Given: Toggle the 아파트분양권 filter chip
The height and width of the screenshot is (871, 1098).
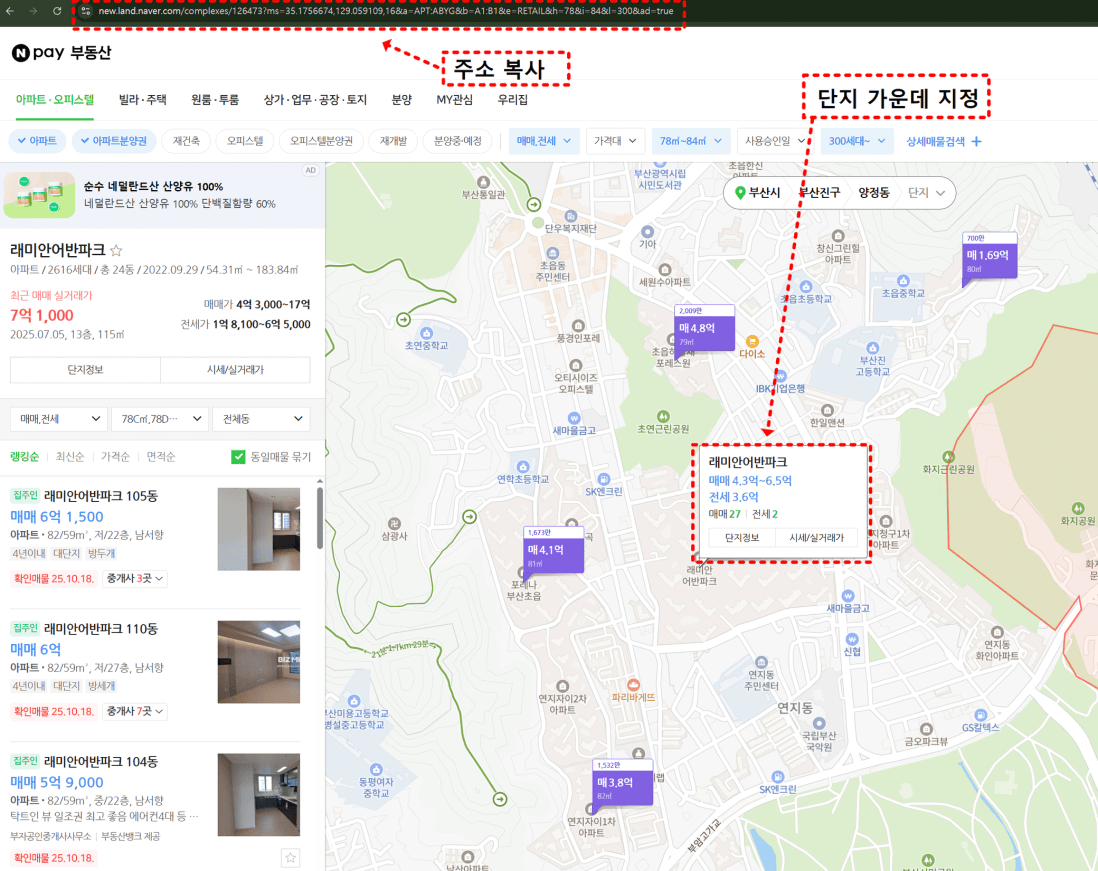Looking at the screenshot, I should tap(113, 141).
